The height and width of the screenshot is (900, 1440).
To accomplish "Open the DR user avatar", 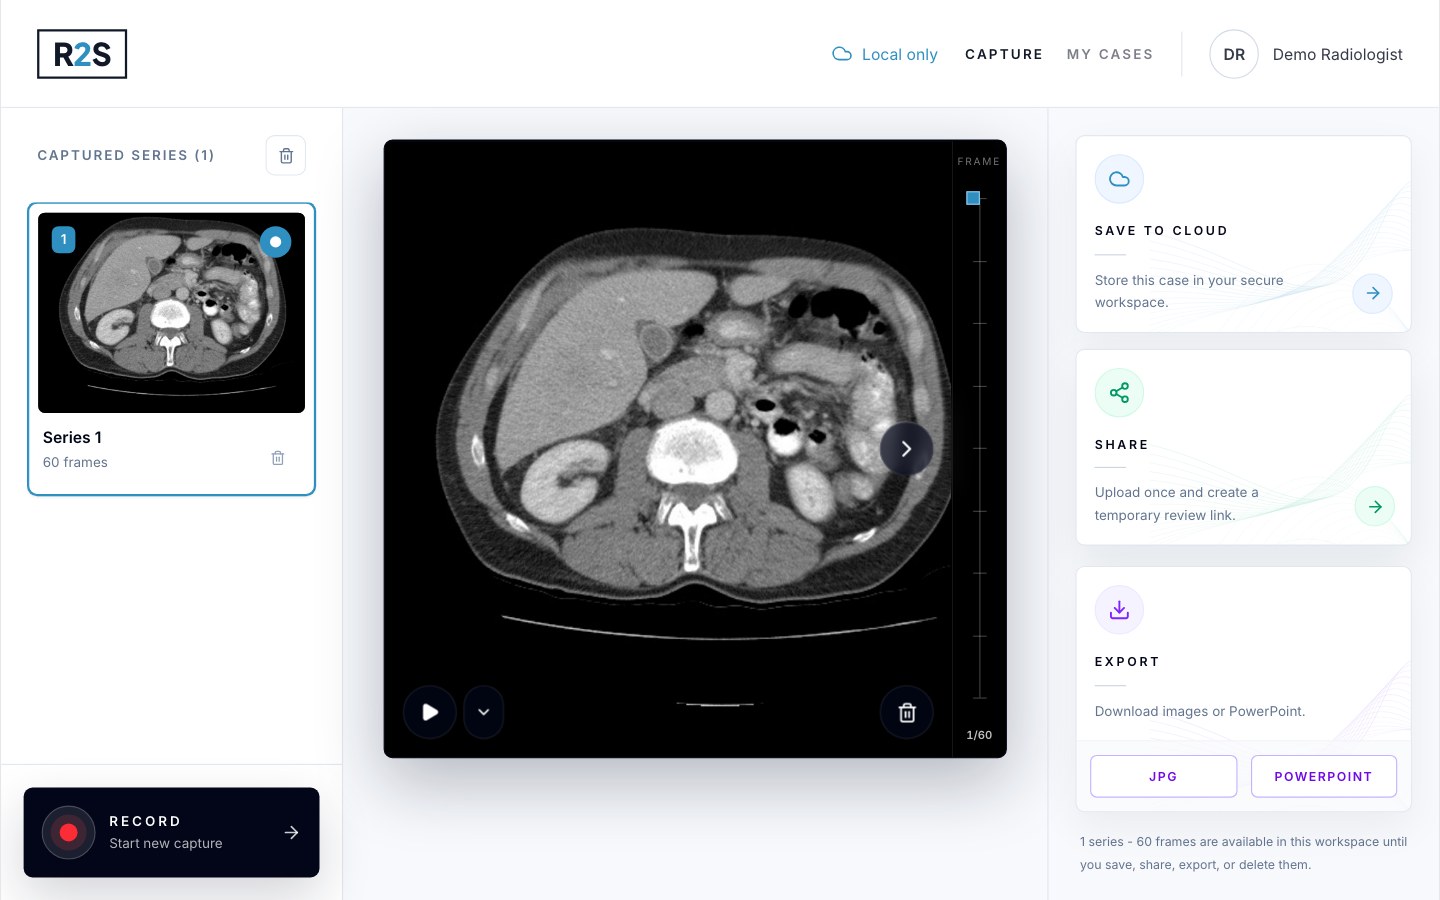I will [1234, 54].
